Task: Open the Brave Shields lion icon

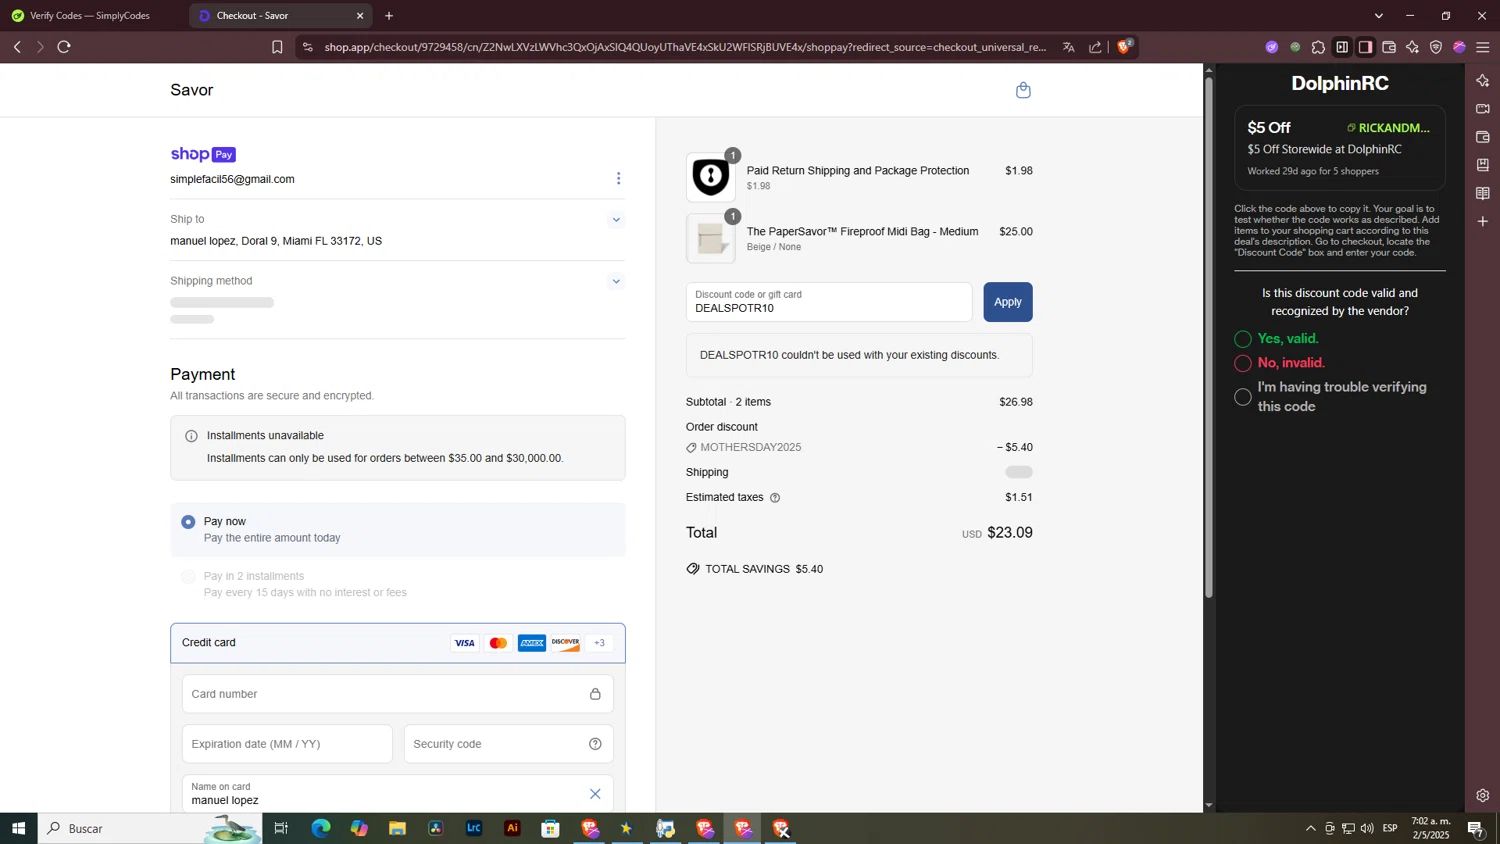Action: pyautogui.click(x=1124, y=46)
